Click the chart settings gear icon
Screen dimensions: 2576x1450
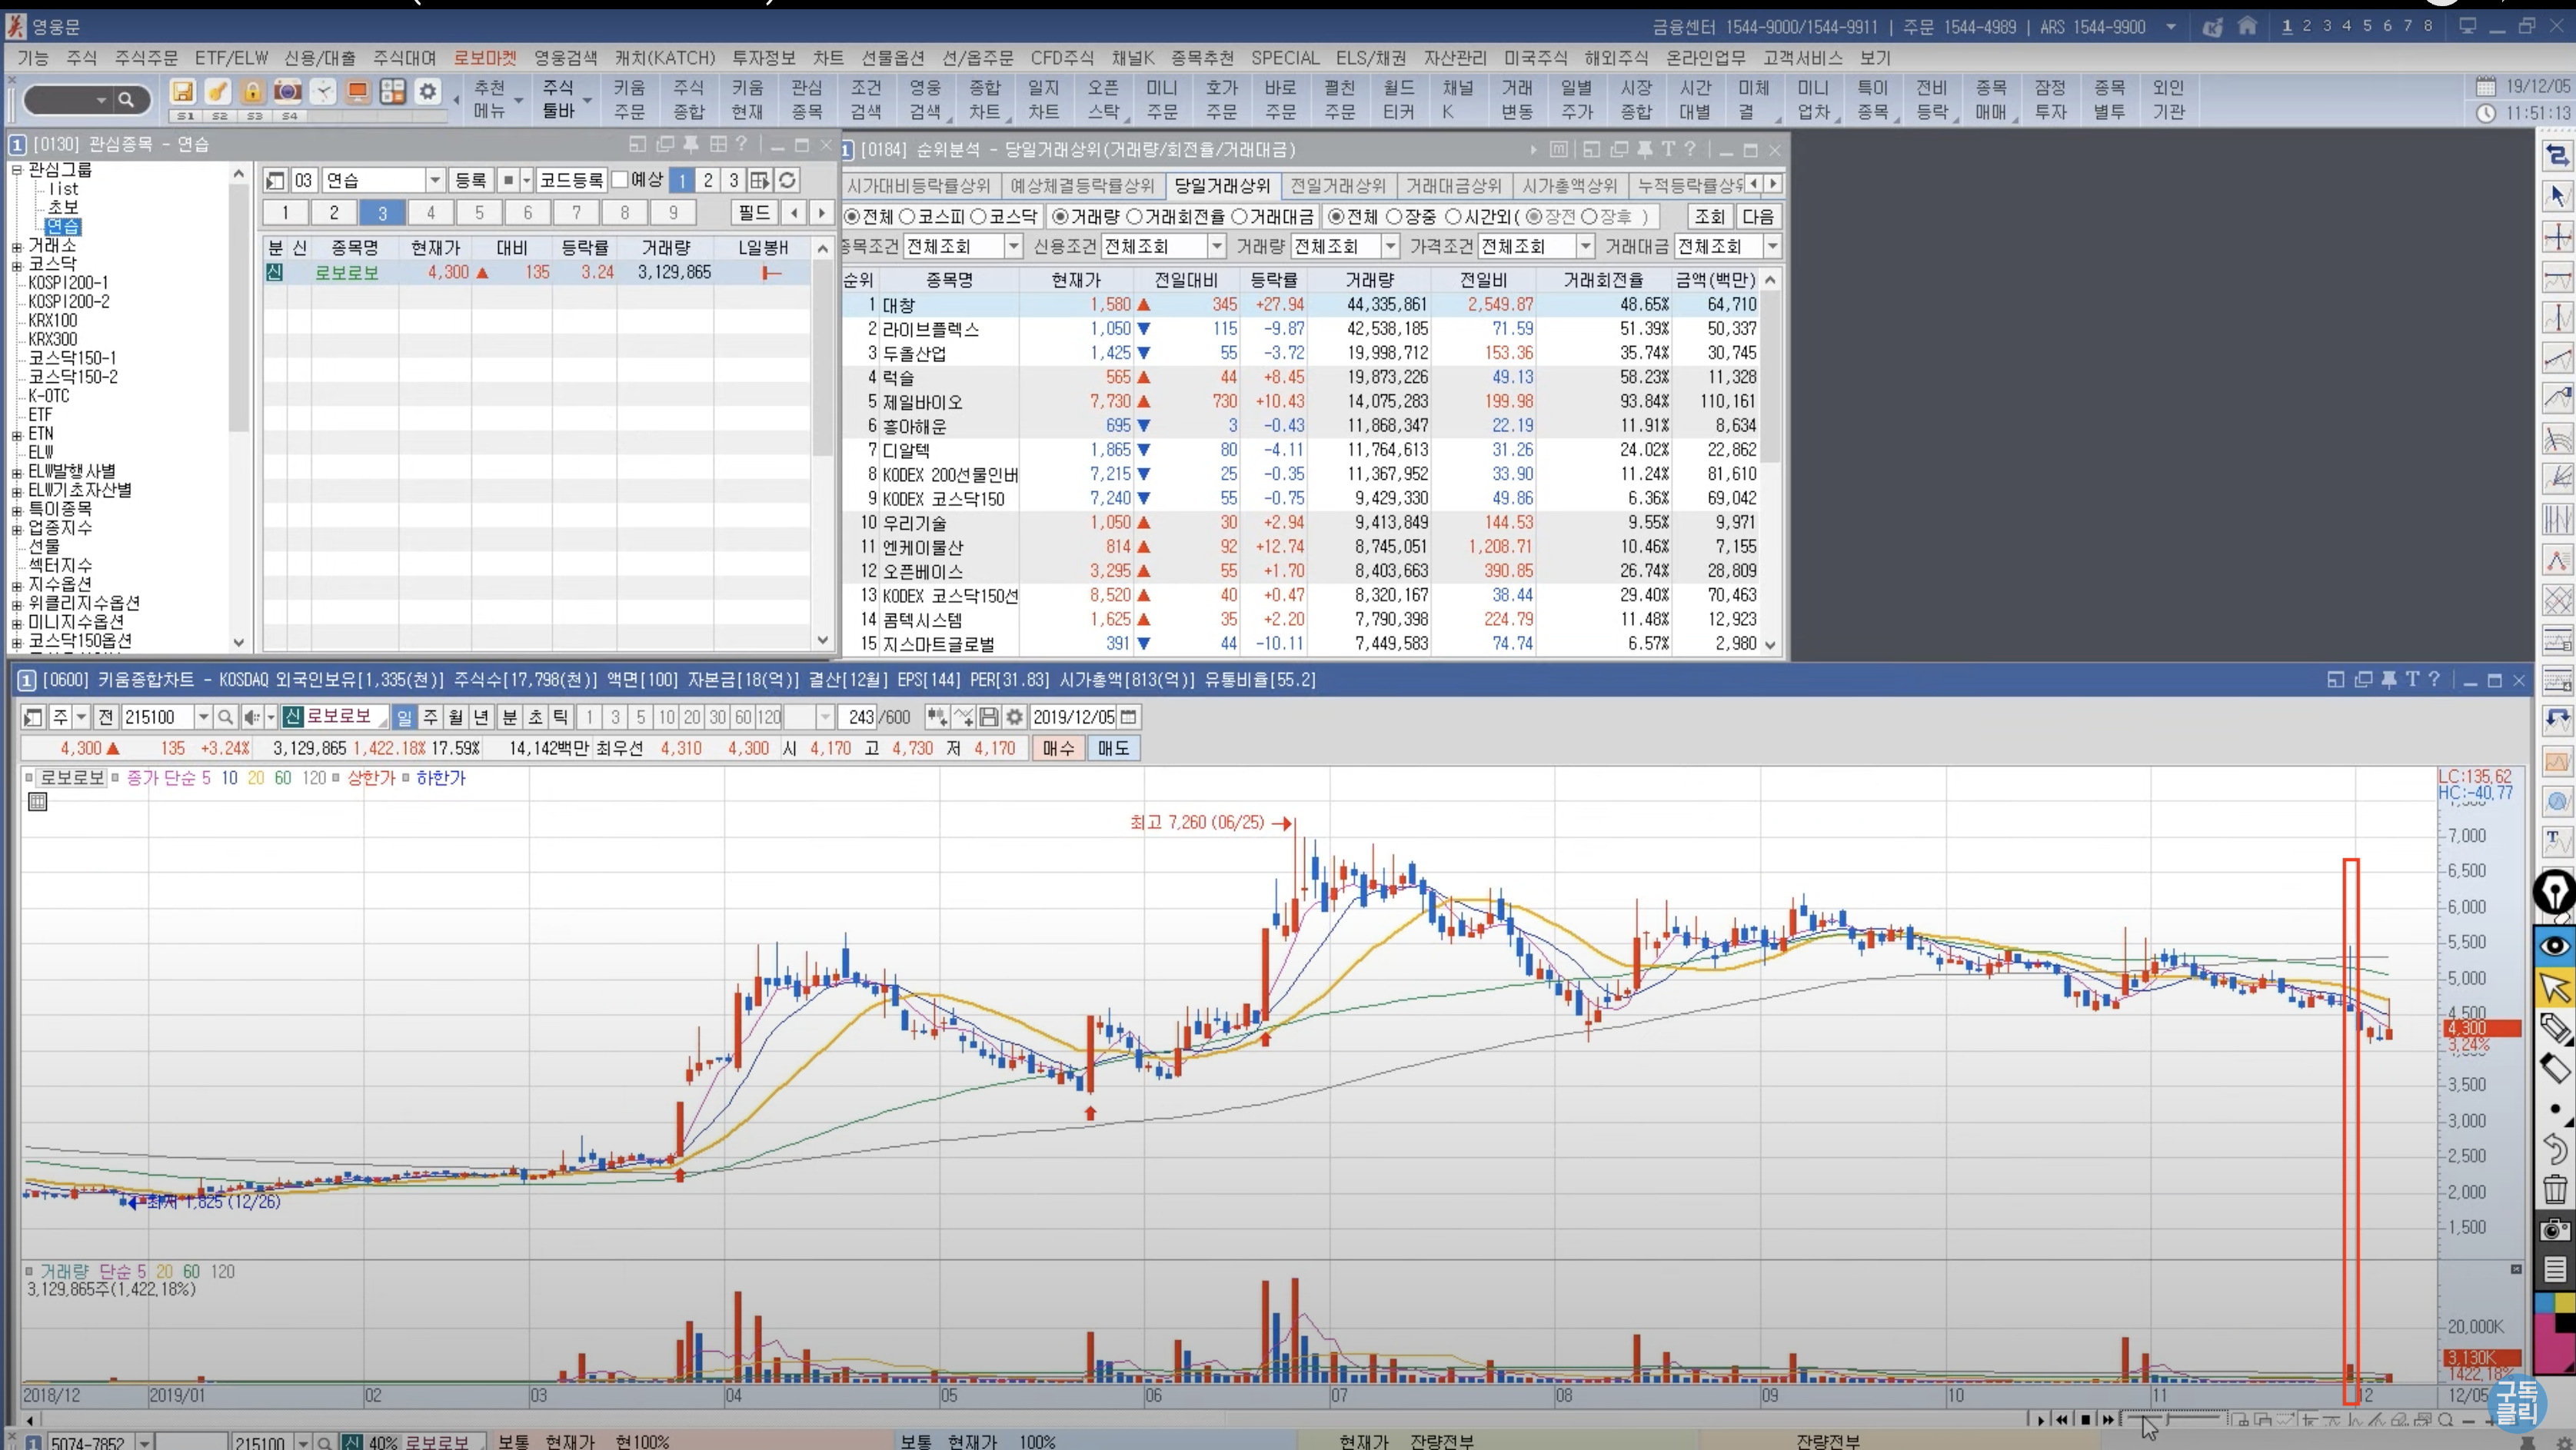coord(1014,717)
